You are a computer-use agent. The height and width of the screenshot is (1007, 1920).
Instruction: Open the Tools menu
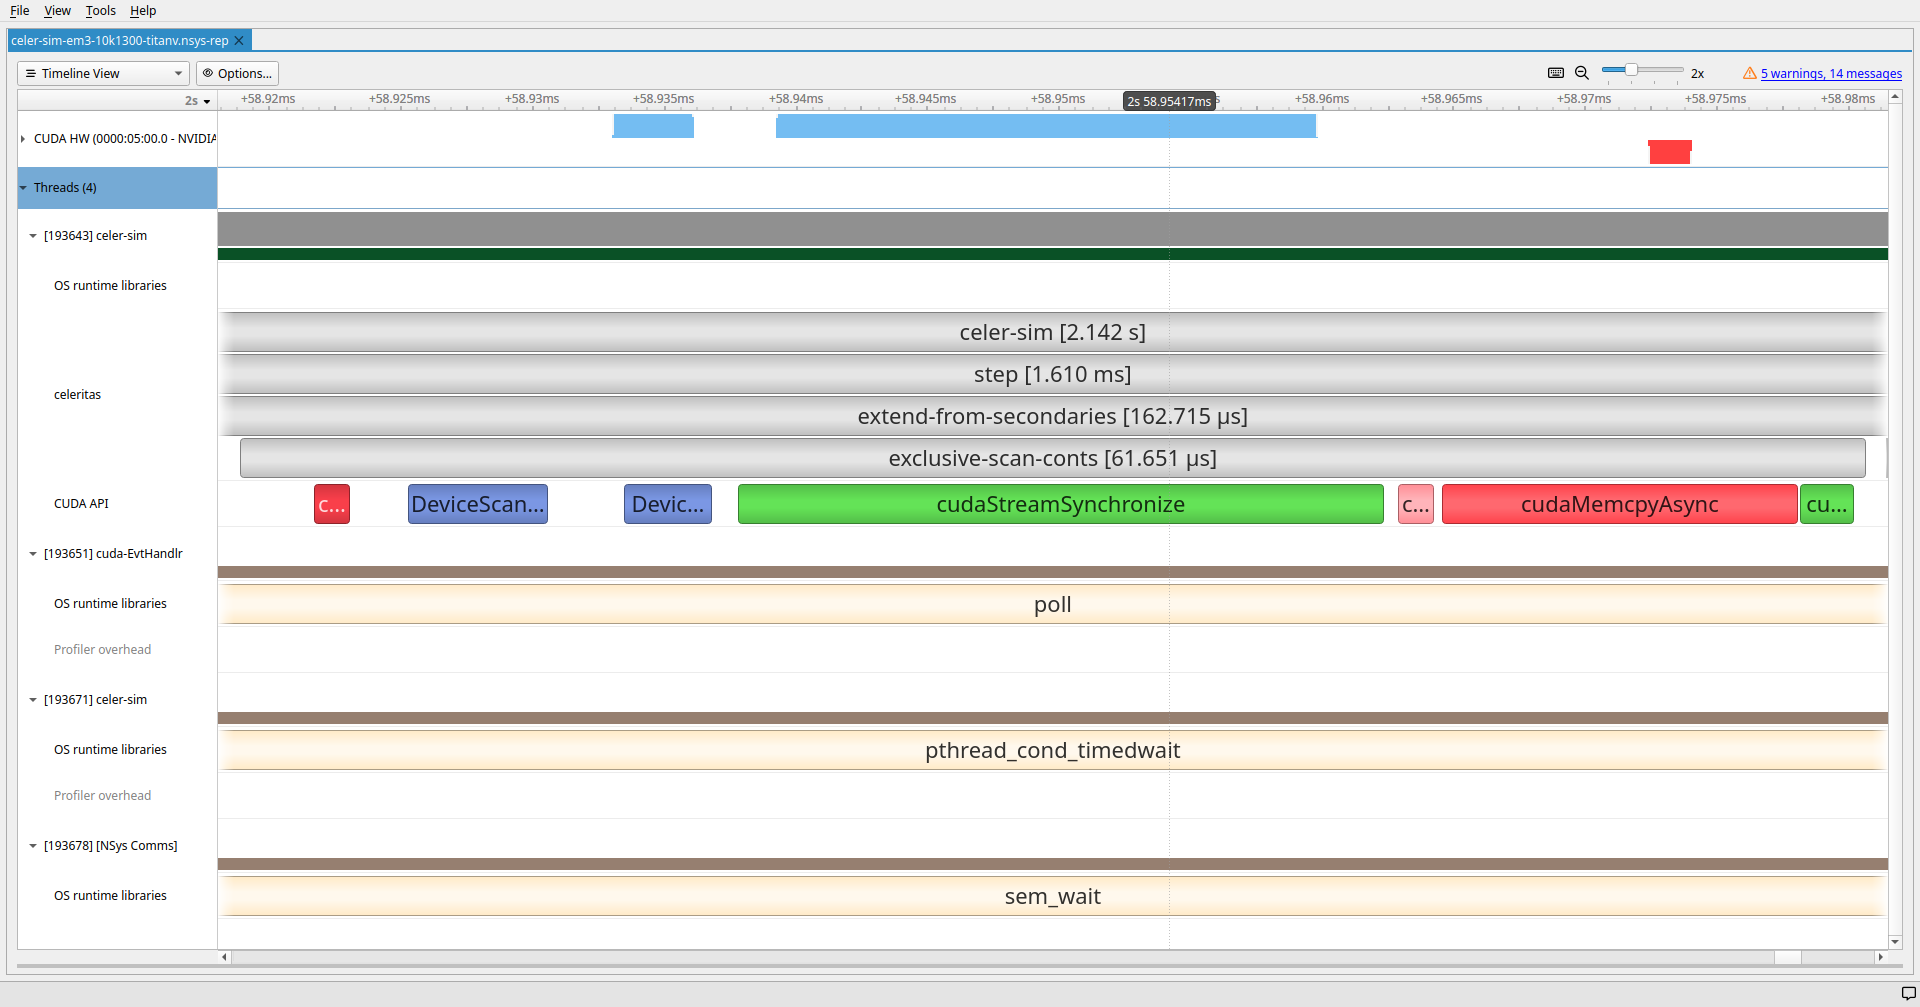[x=100, y=11]
